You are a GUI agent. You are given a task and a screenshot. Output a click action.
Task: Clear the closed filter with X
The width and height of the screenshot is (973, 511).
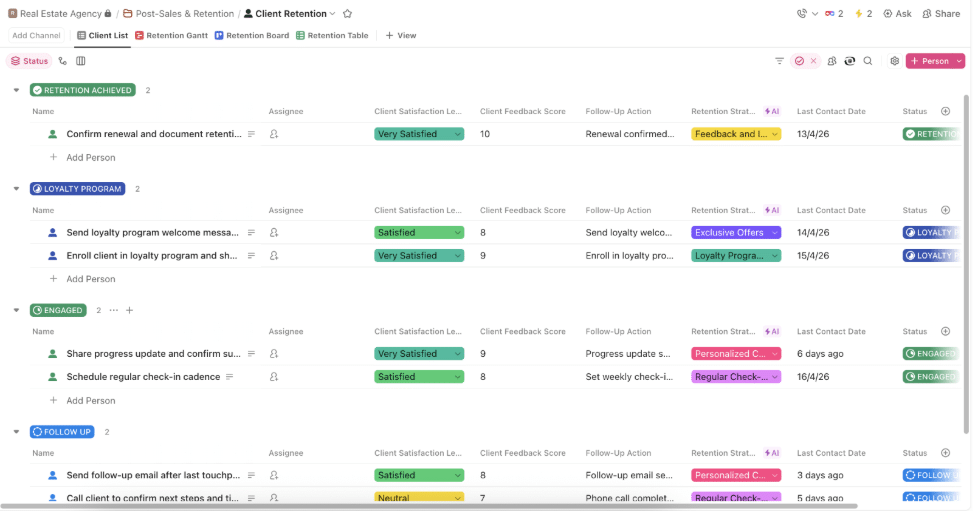814,61
